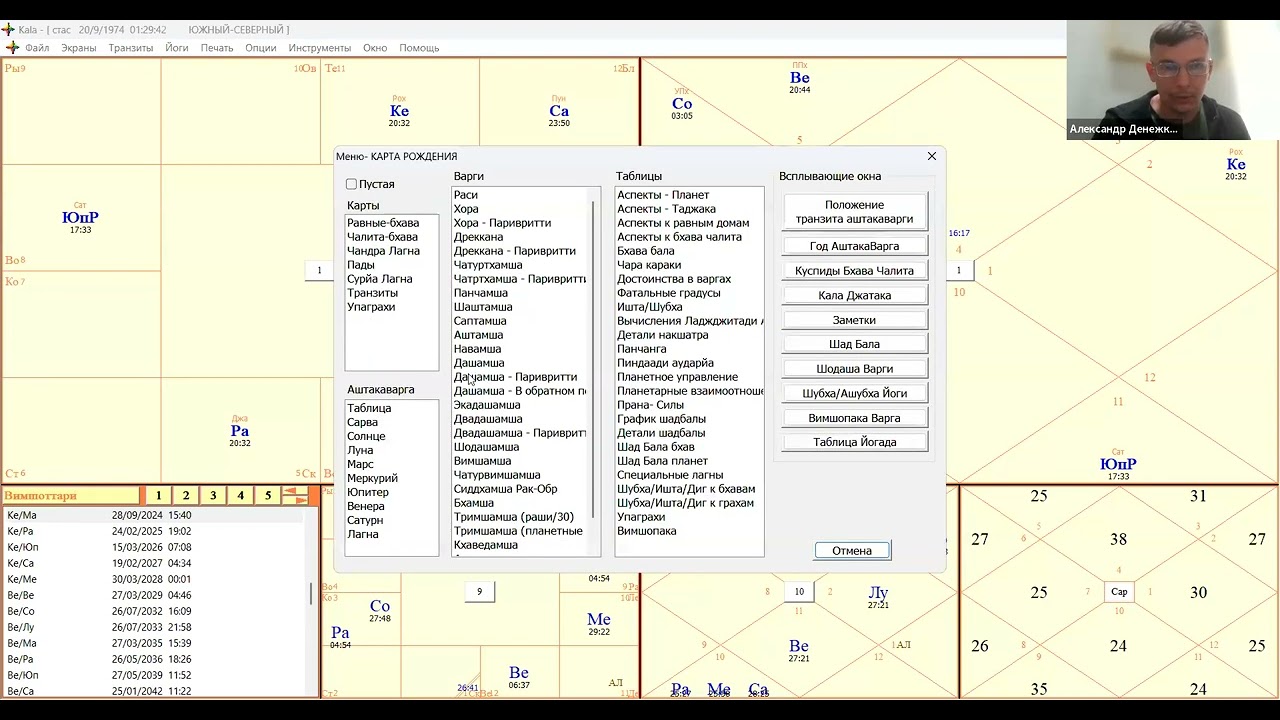Close the Карта рождения menu dialog
This screenshot has width=1280, height=720.
pyautogui.click(x=932, y=156)
